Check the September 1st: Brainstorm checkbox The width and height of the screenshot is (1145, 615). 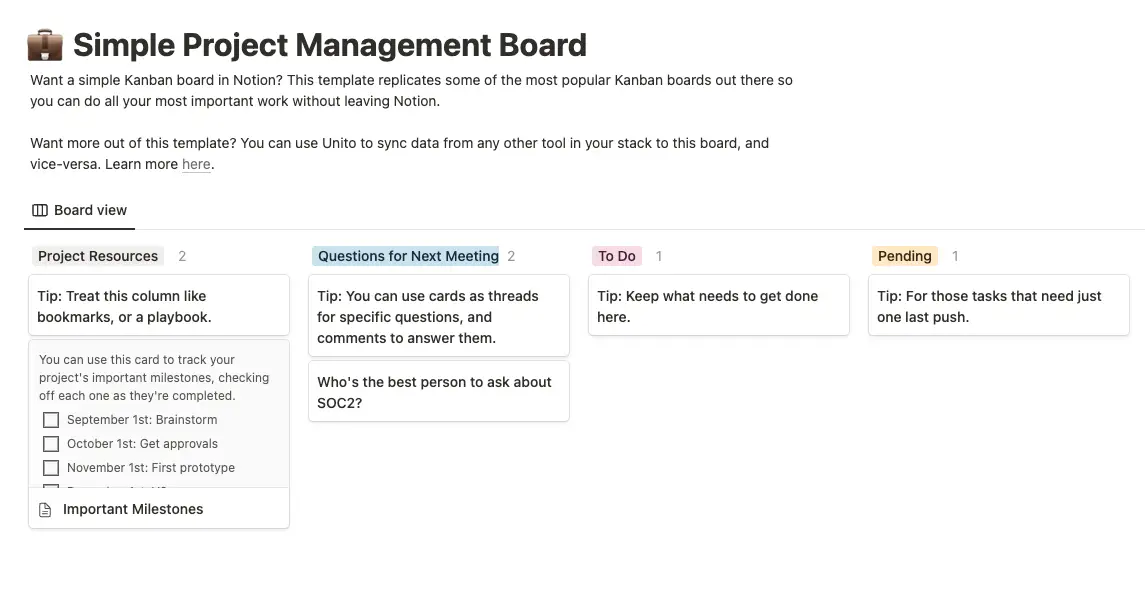[x=51, y=420]
